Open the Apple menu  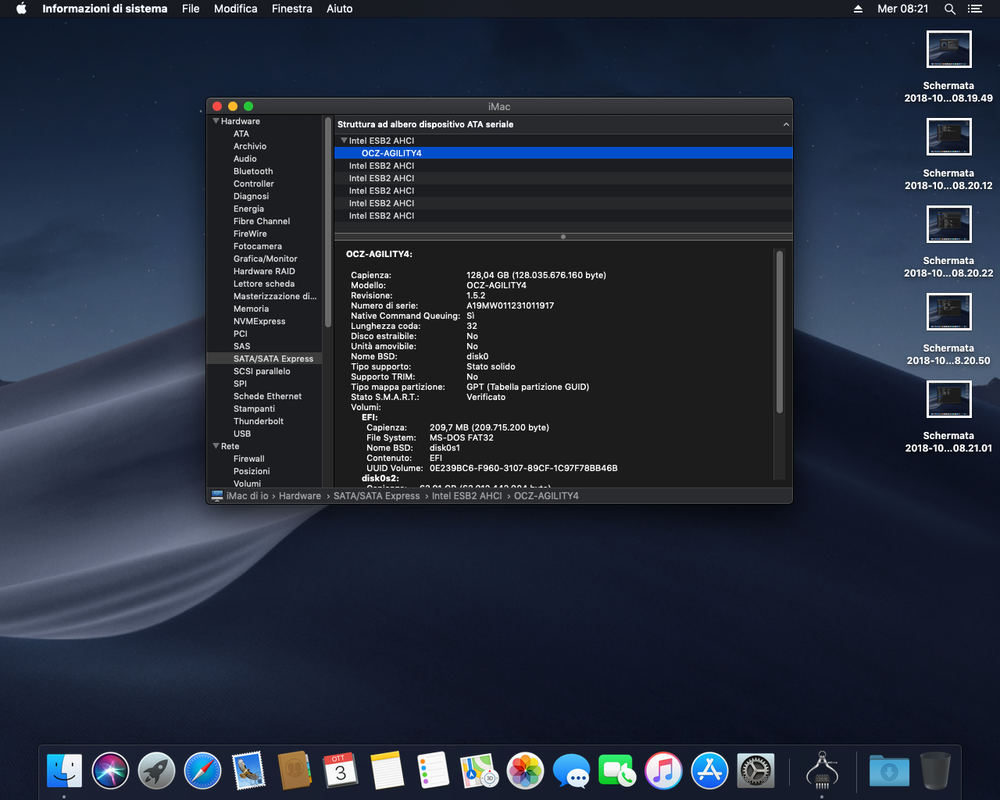click(x=21, y=9)
